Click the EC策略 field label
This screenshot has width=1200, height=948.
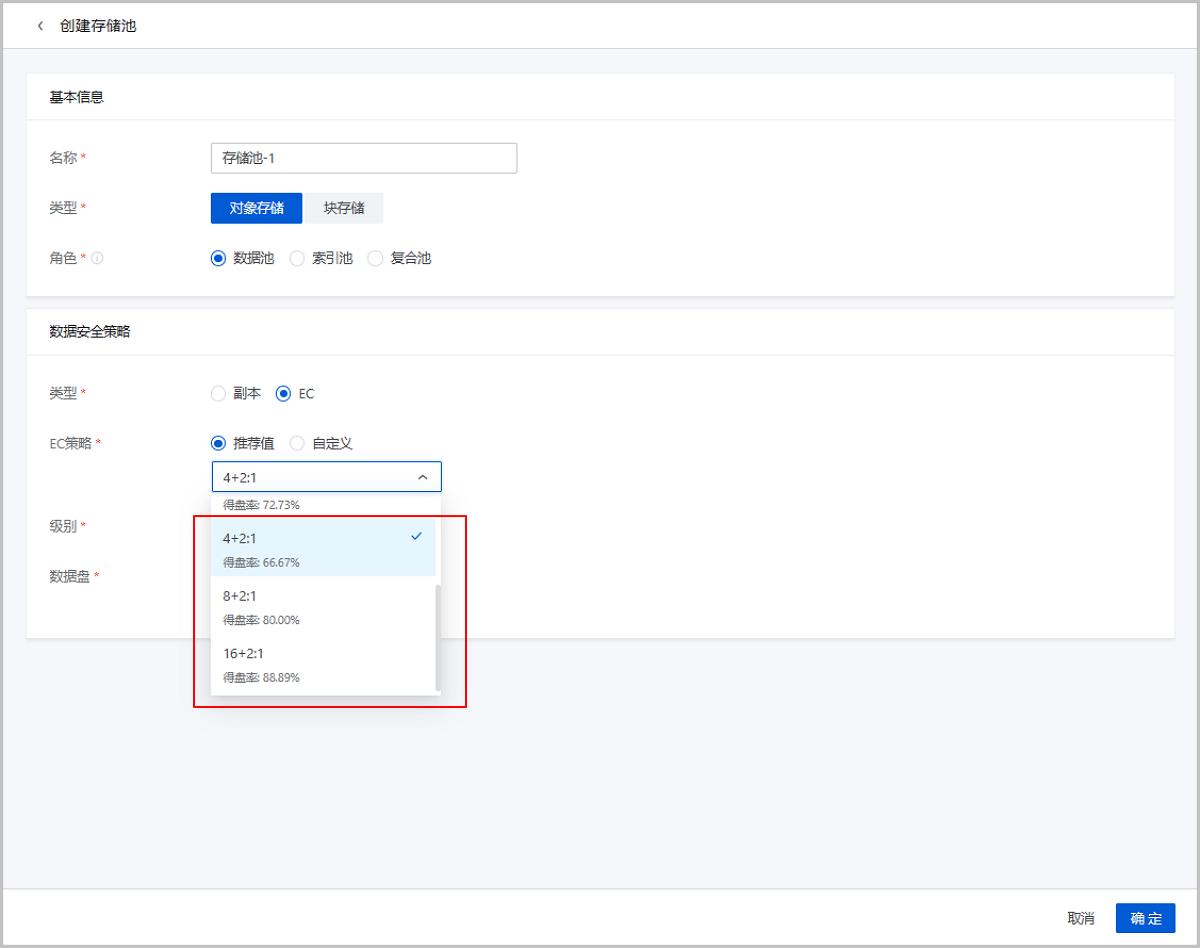click(x=71, y=443)
